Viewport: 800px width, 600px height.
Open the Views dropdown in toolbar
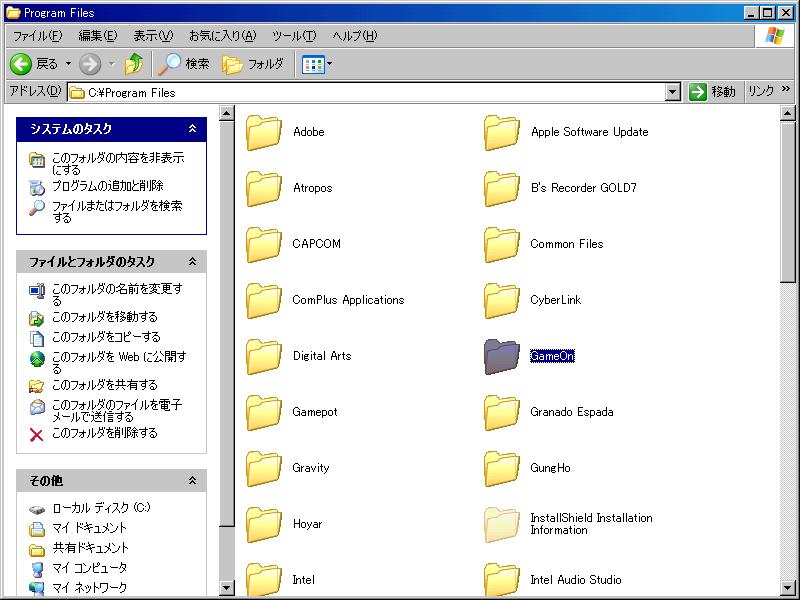tap(317, 64)
